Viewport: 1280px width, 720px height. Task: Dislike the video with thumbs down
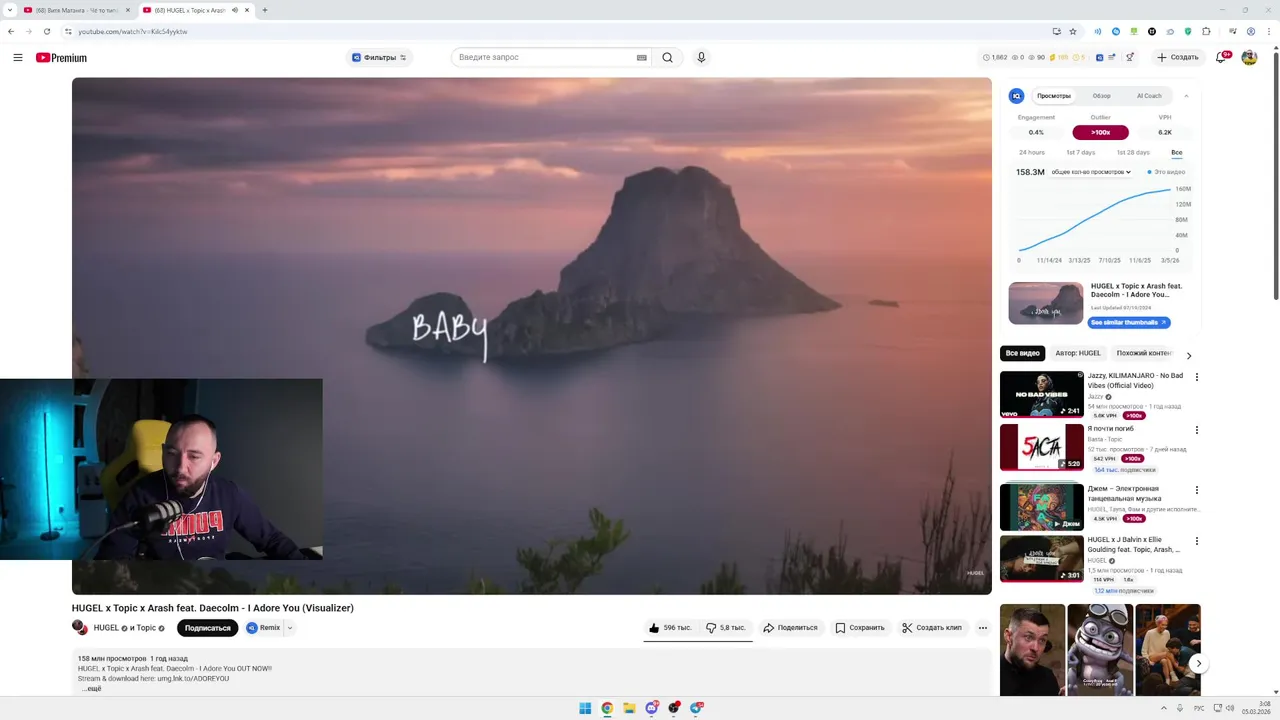click(x=726, y=628)
